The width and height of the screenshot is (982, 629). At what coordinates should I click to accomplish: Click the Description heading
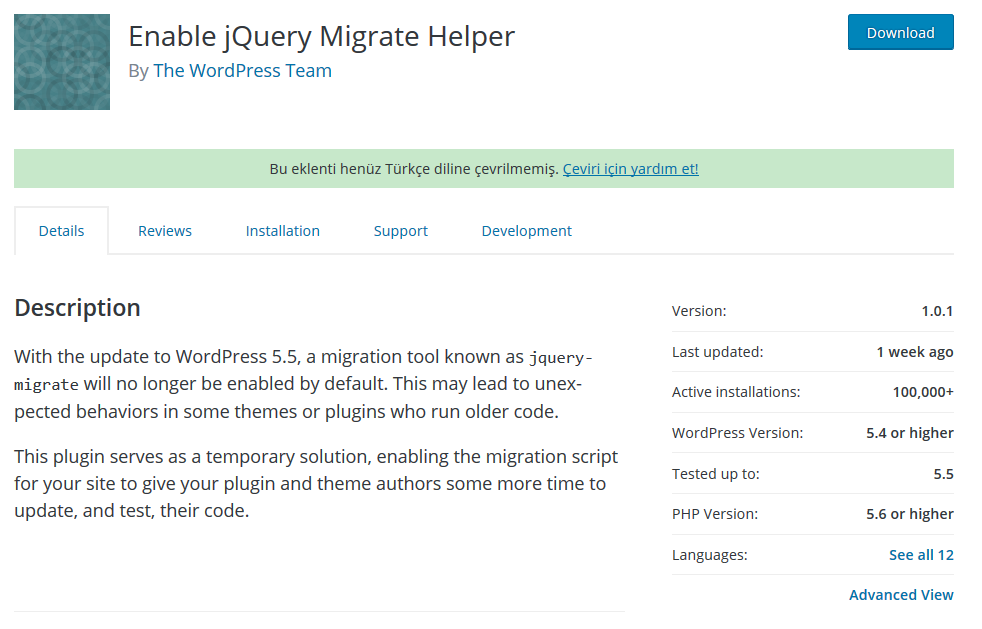click(x=77, y=308)
